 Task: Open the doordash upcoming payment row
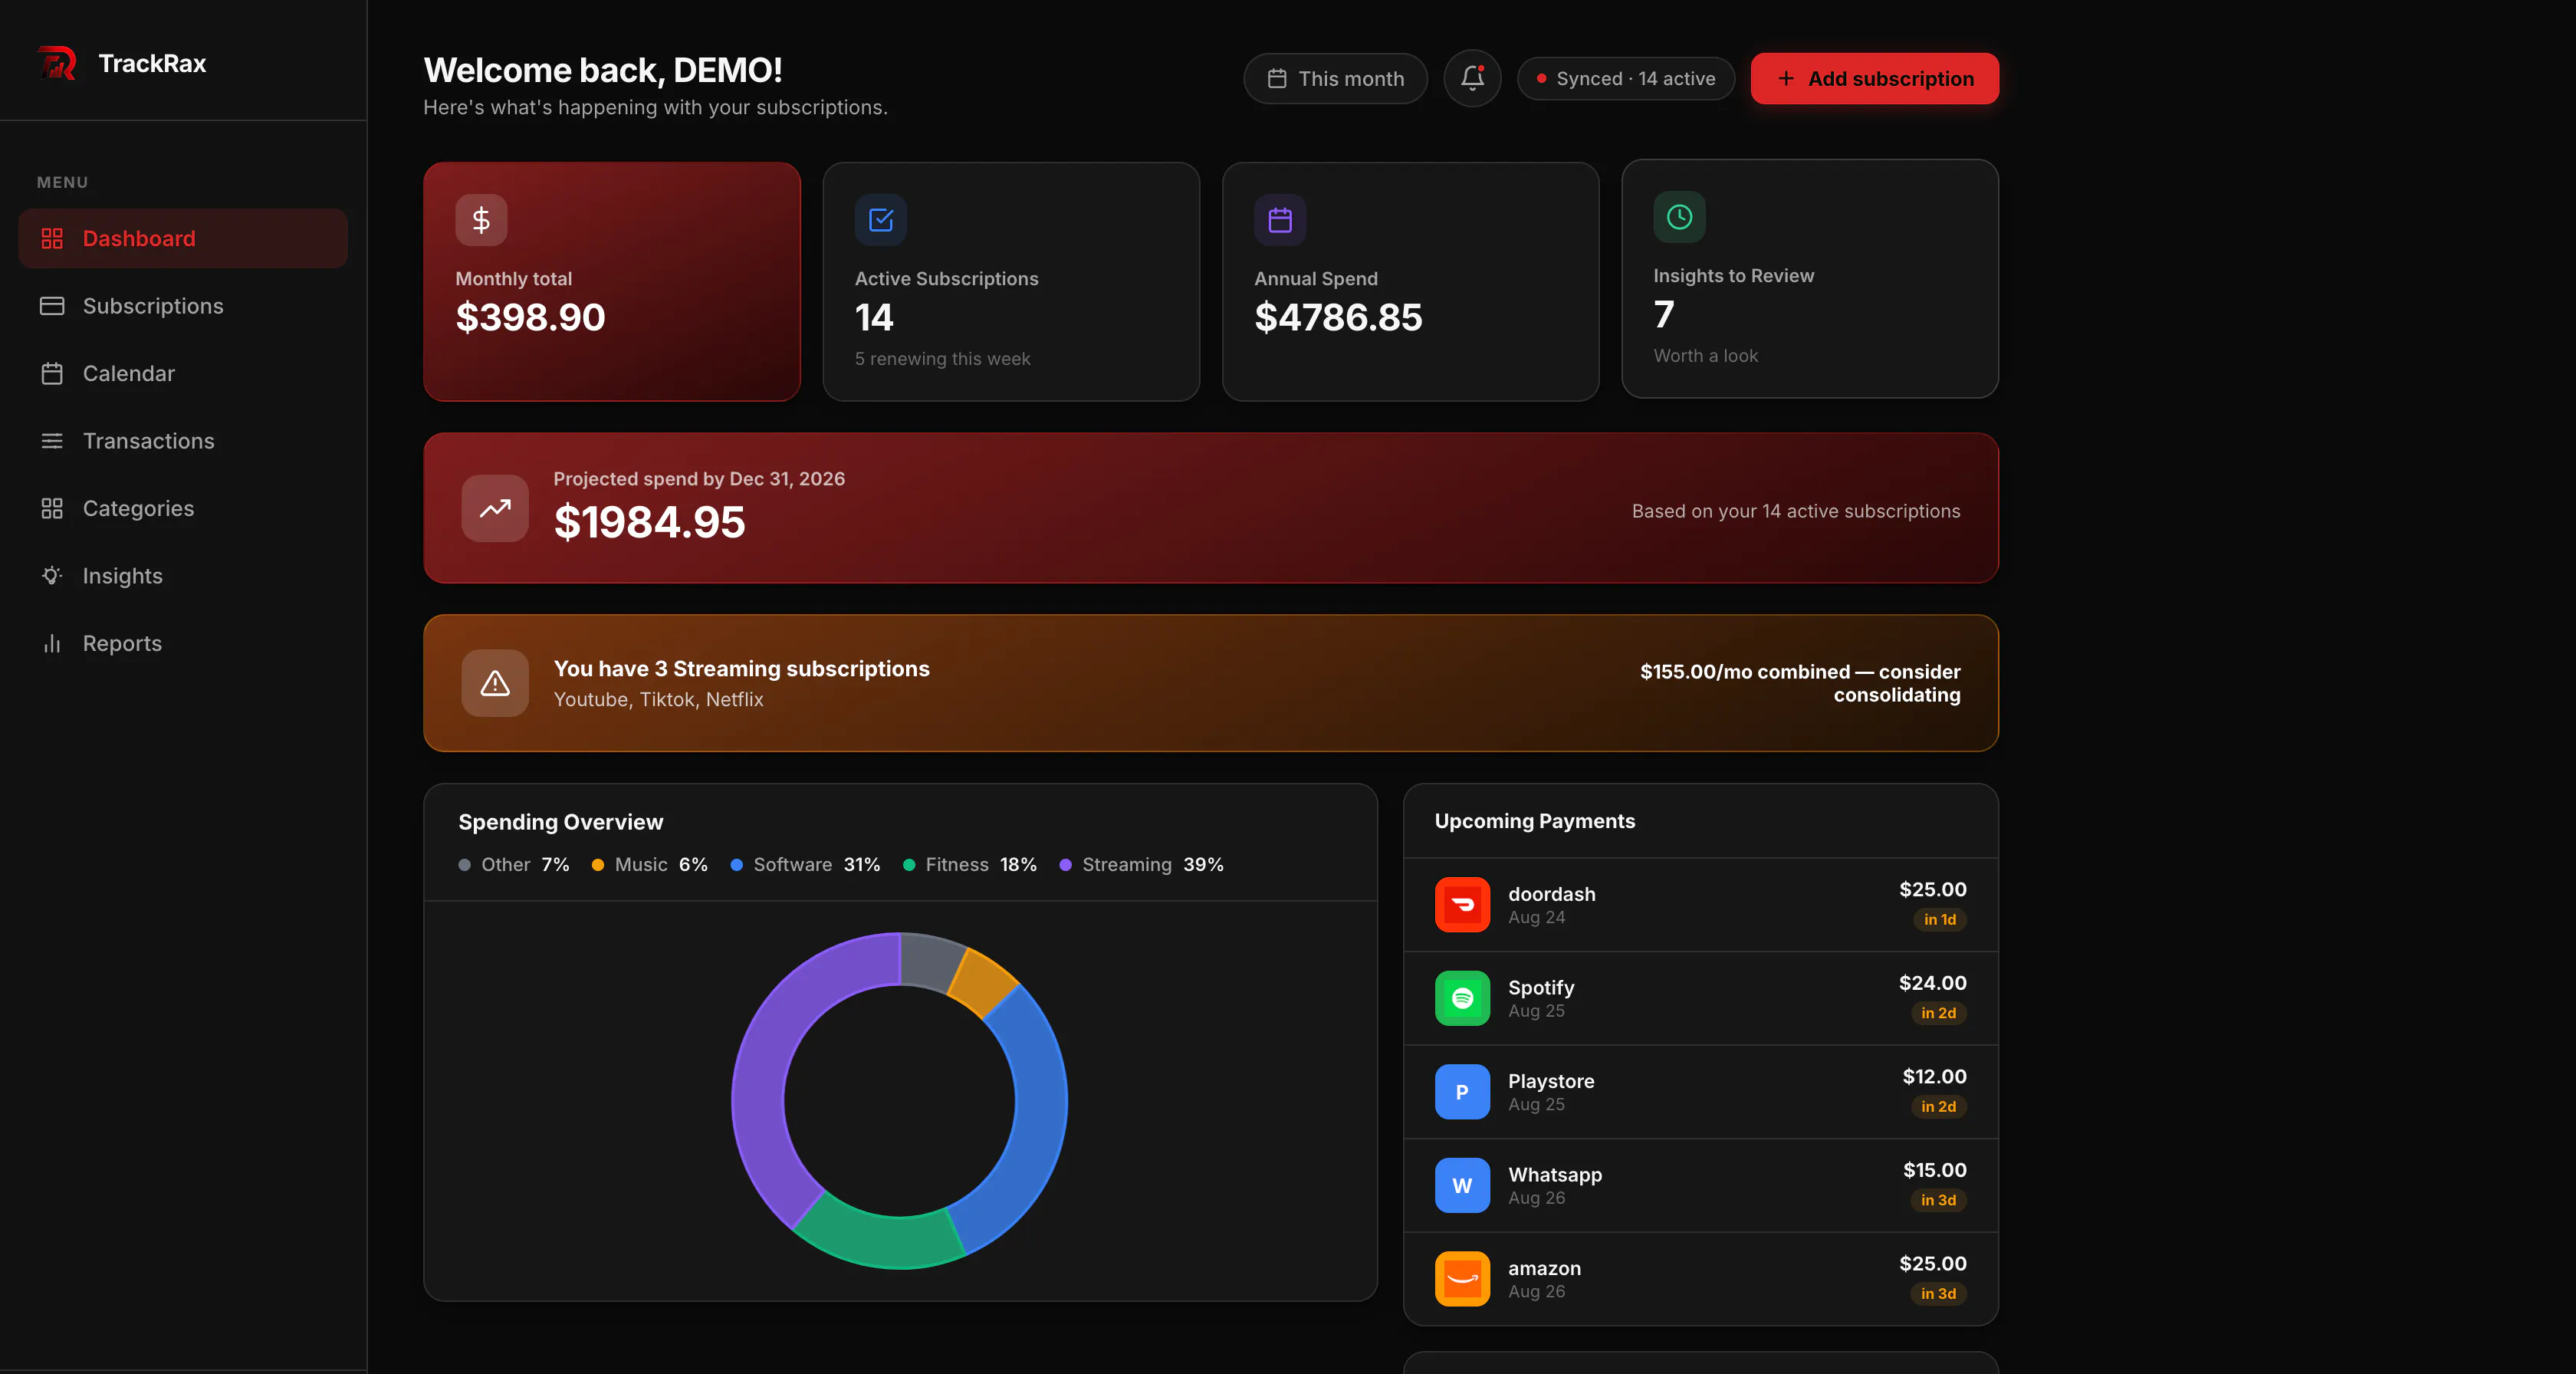[x=1700, y=904]
